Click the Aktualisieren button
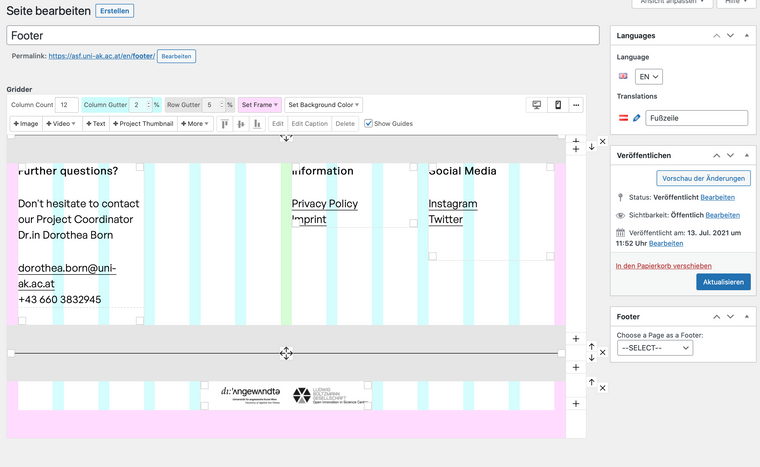 tap(722, 282)
